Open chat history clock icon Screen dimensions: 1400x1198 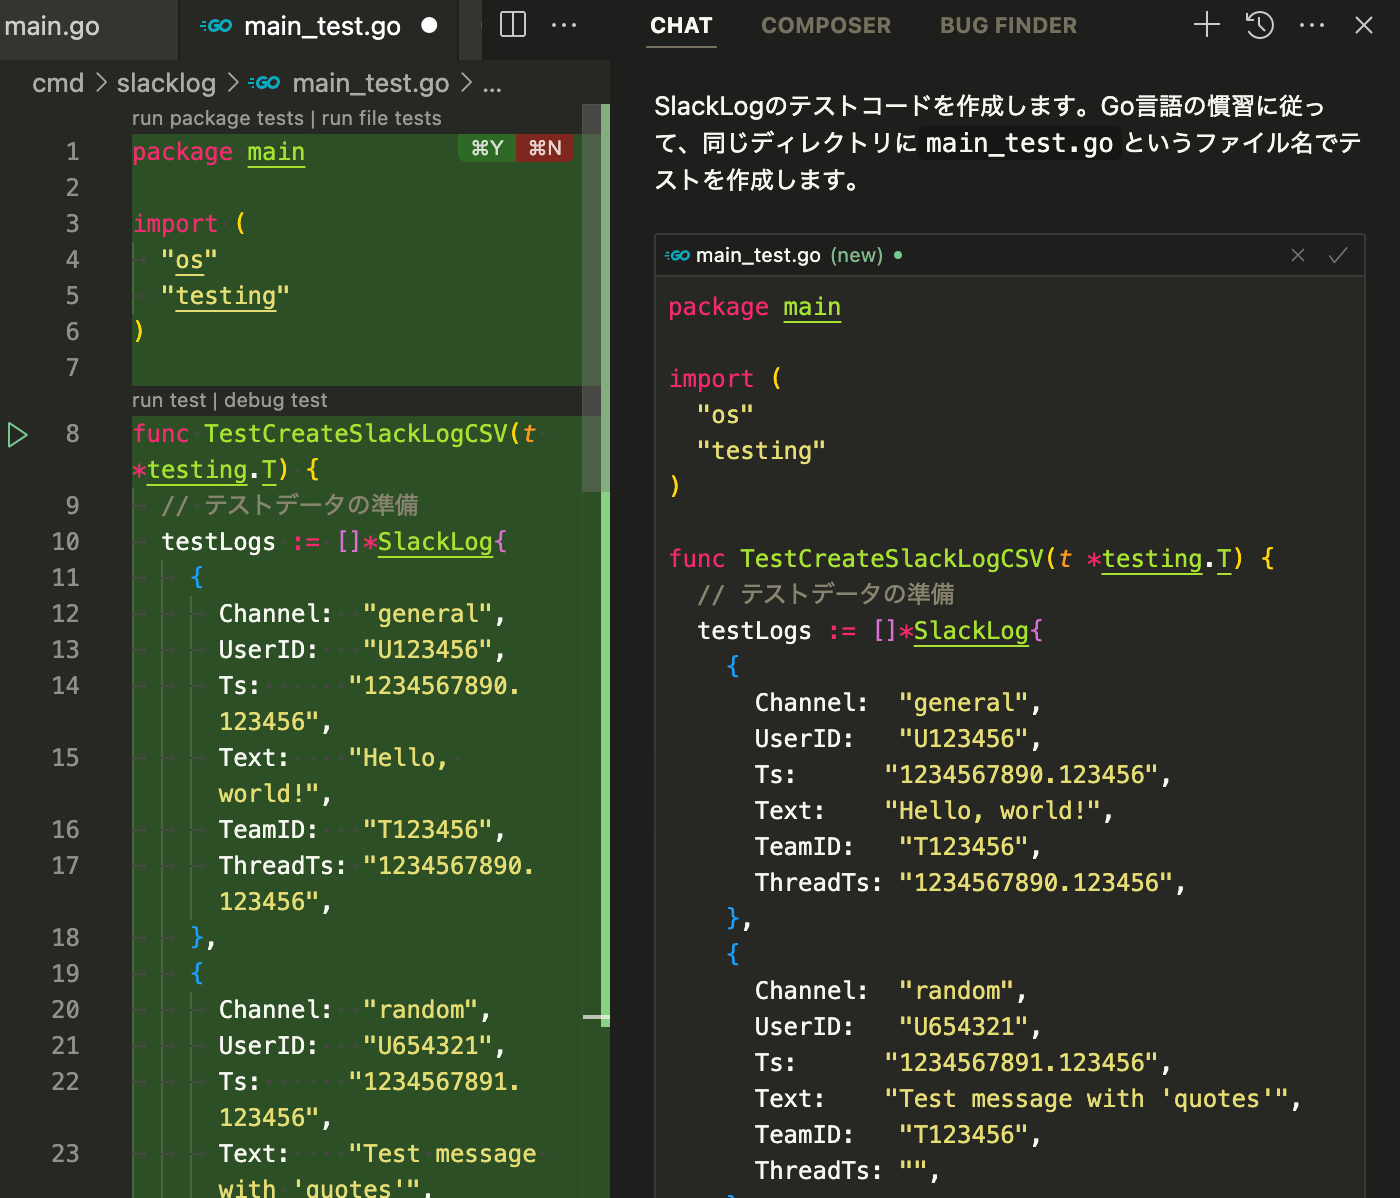(x=1260, y=25)
